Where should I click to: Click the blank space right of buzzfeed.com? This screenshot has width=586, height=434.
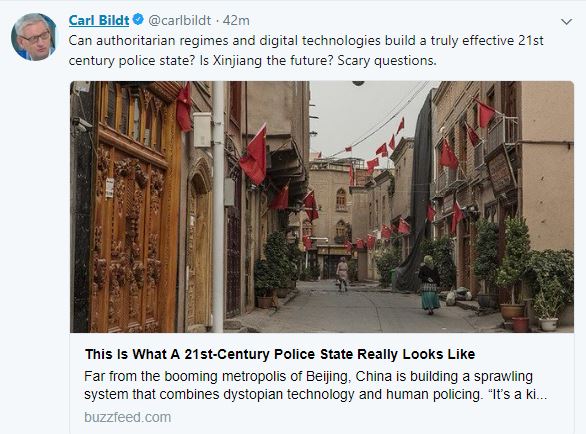[370, 417]
